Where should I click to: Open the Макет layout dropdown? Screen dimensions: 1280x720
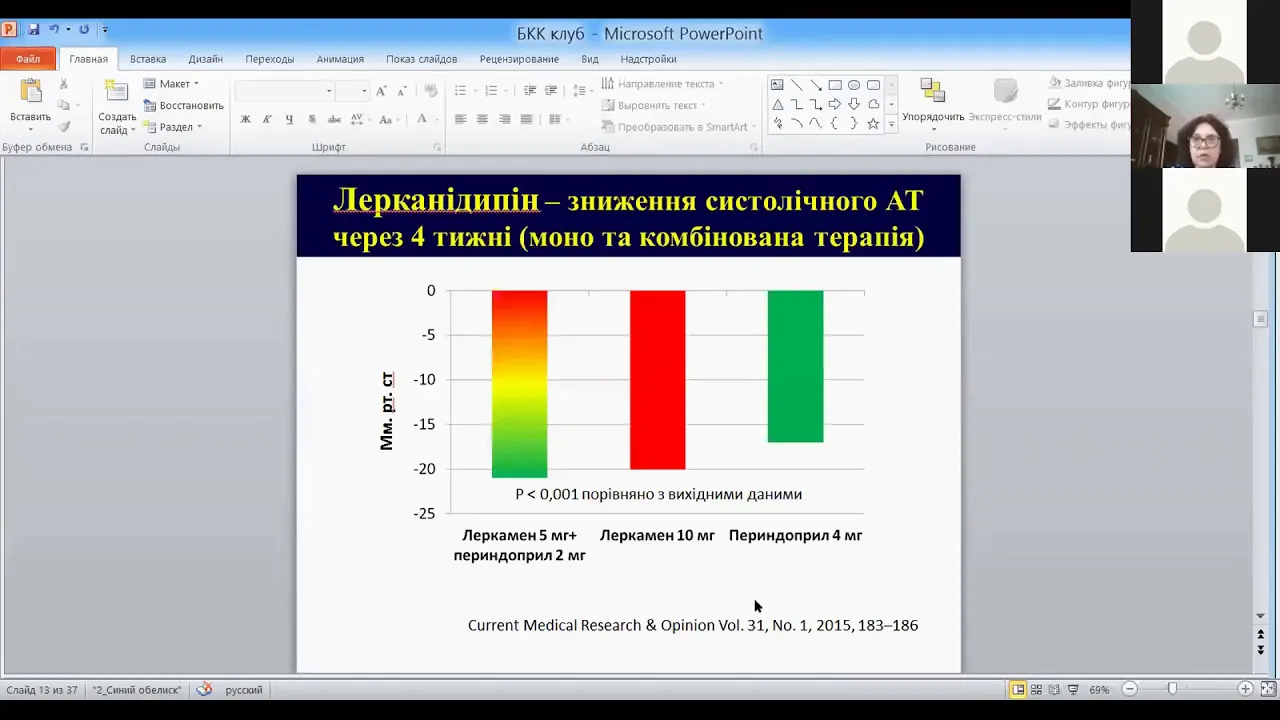coord(171,84)
